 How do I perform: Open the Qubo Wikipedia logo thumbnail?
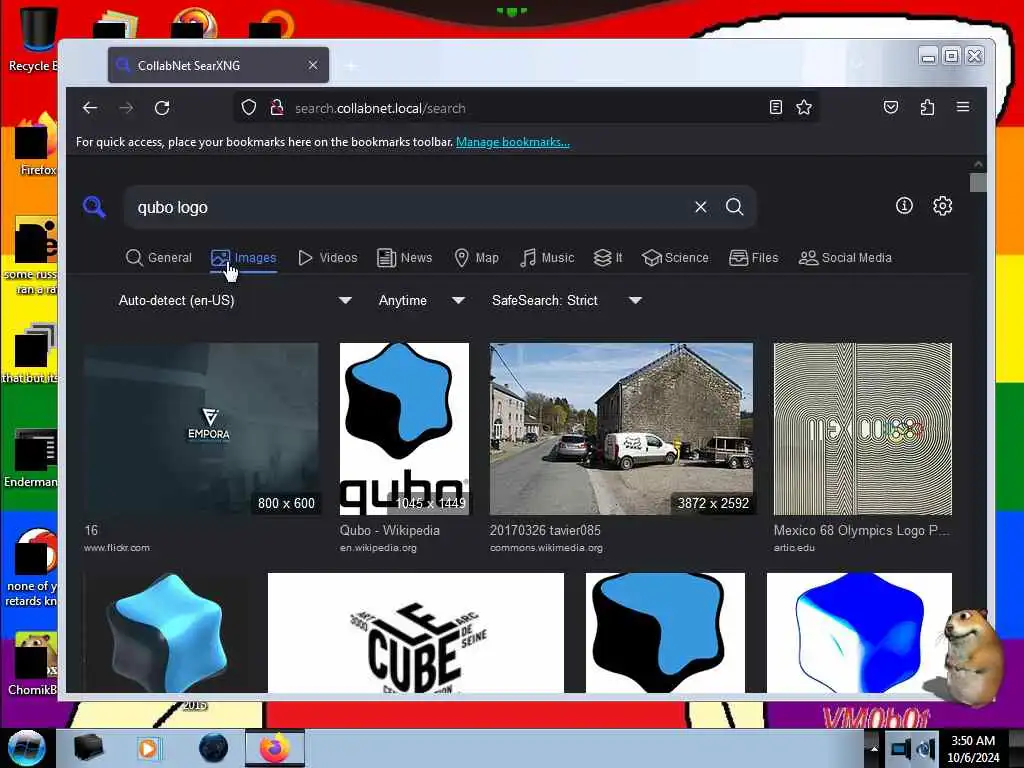click(x=404, y=429)
